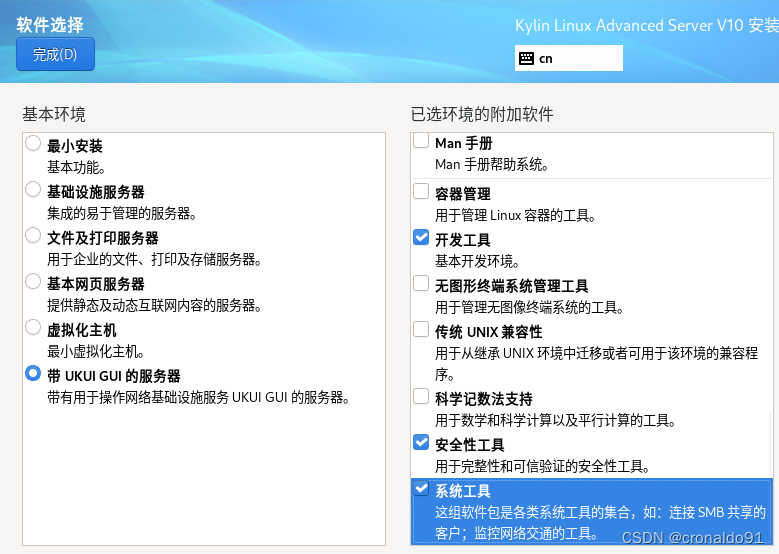Viewport: 779px width, 554px height.
Task: Click the 基本网页服务器 label text
Action: pyautogui.click(x=95, y=284)
